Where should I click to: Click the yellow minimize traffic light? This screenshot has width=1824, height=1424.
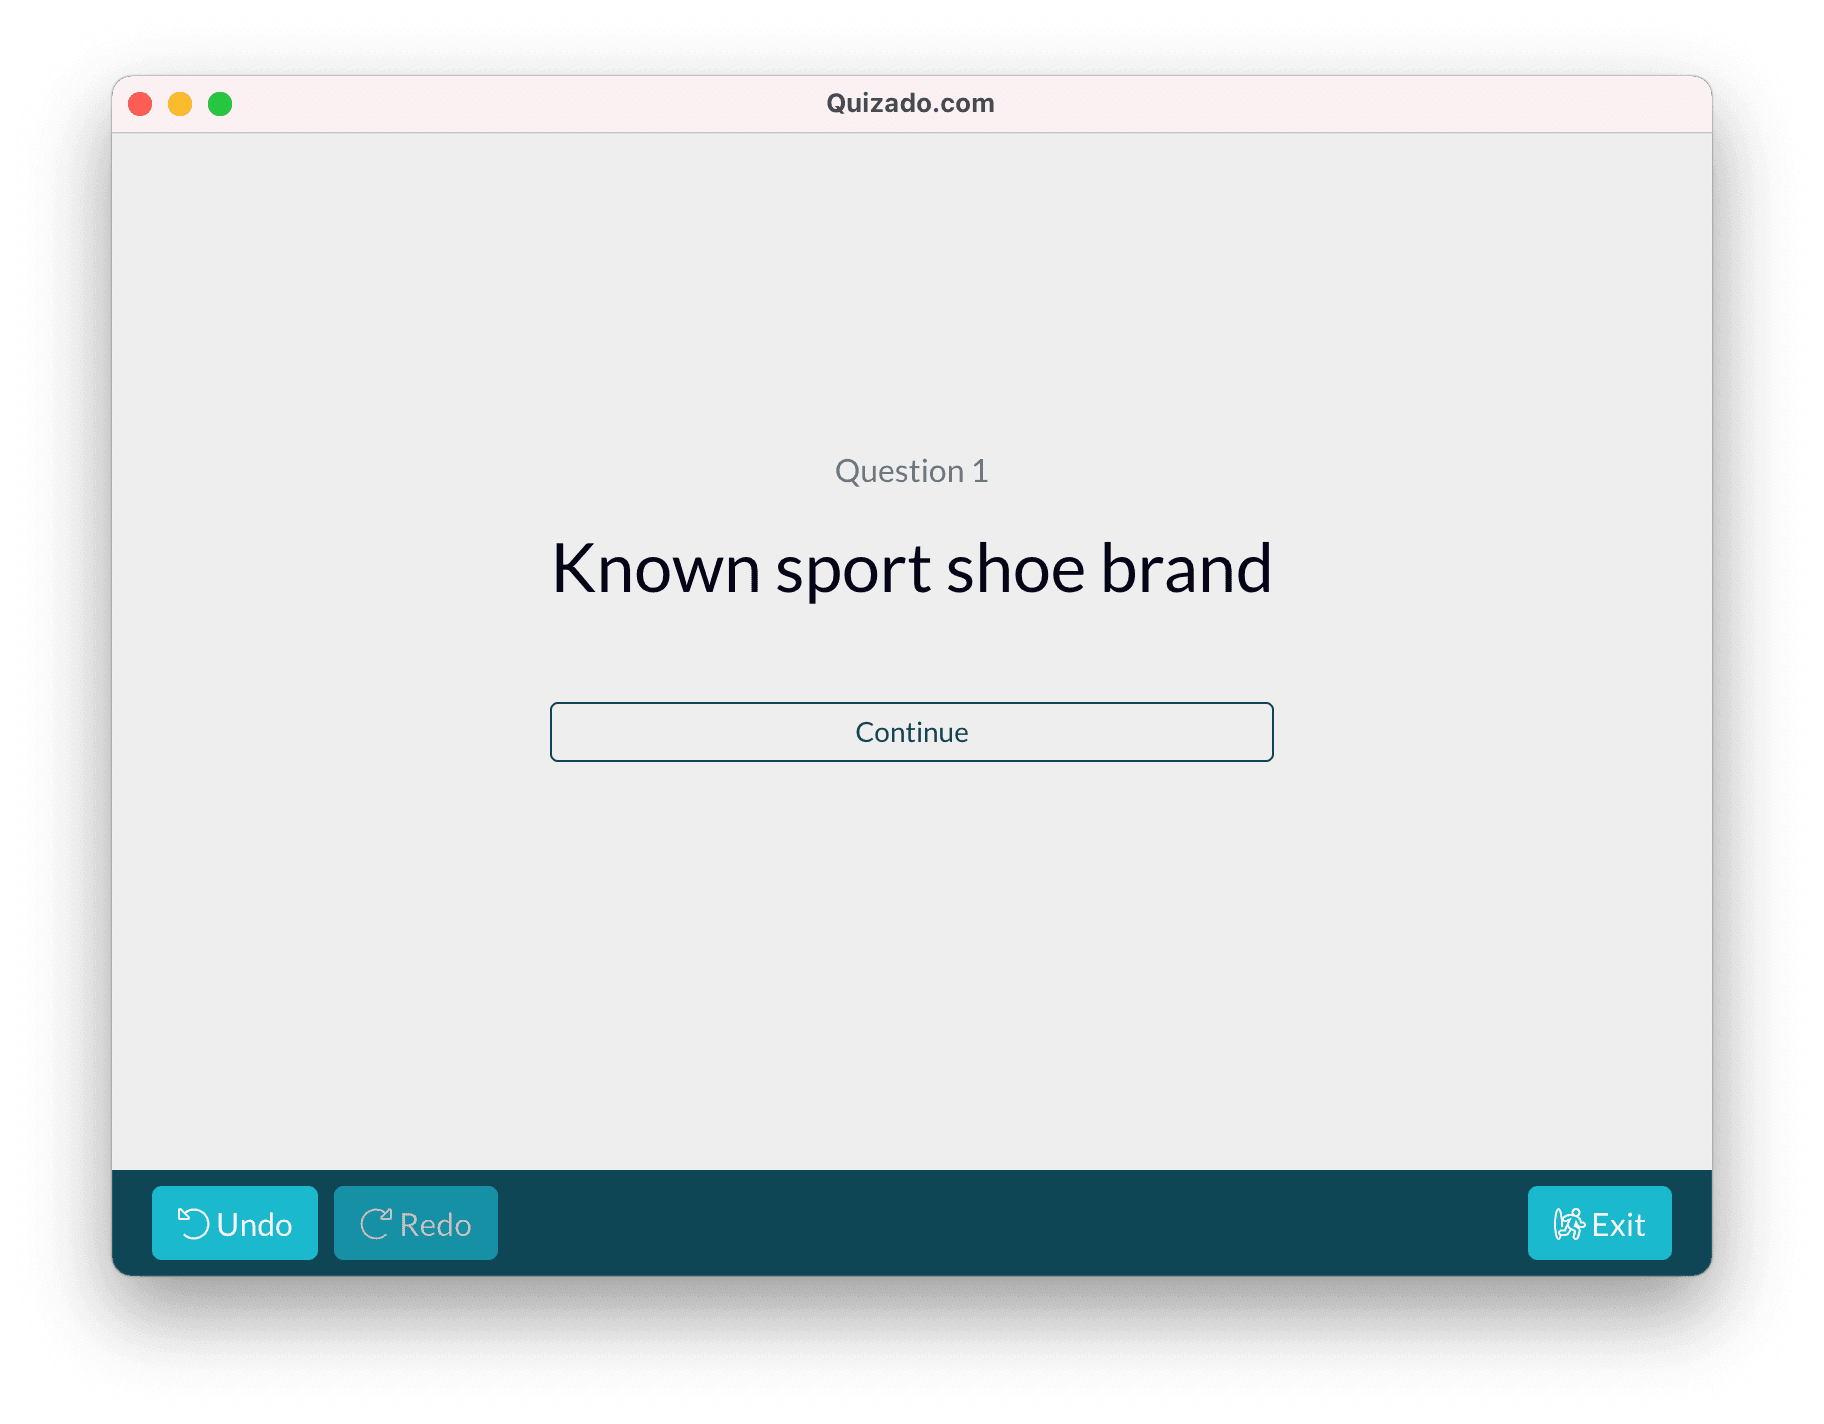click(x=180, y=103)
